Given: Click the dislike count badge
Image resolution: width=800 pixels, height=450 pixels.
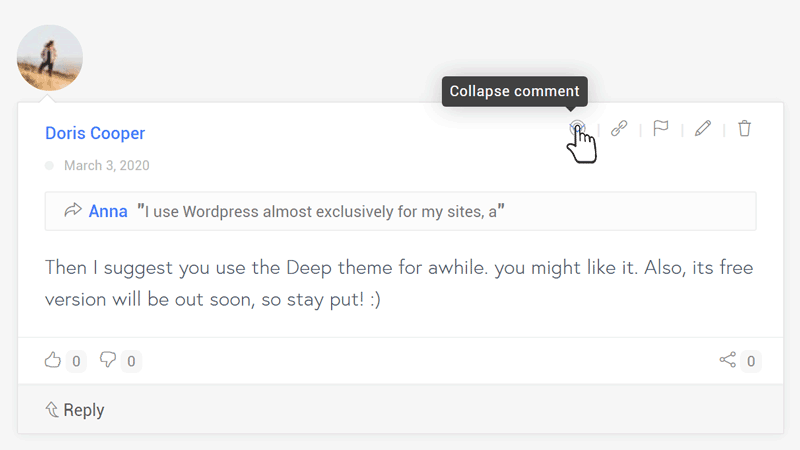Looking at the screenshot, I should [x=131, y=361].
